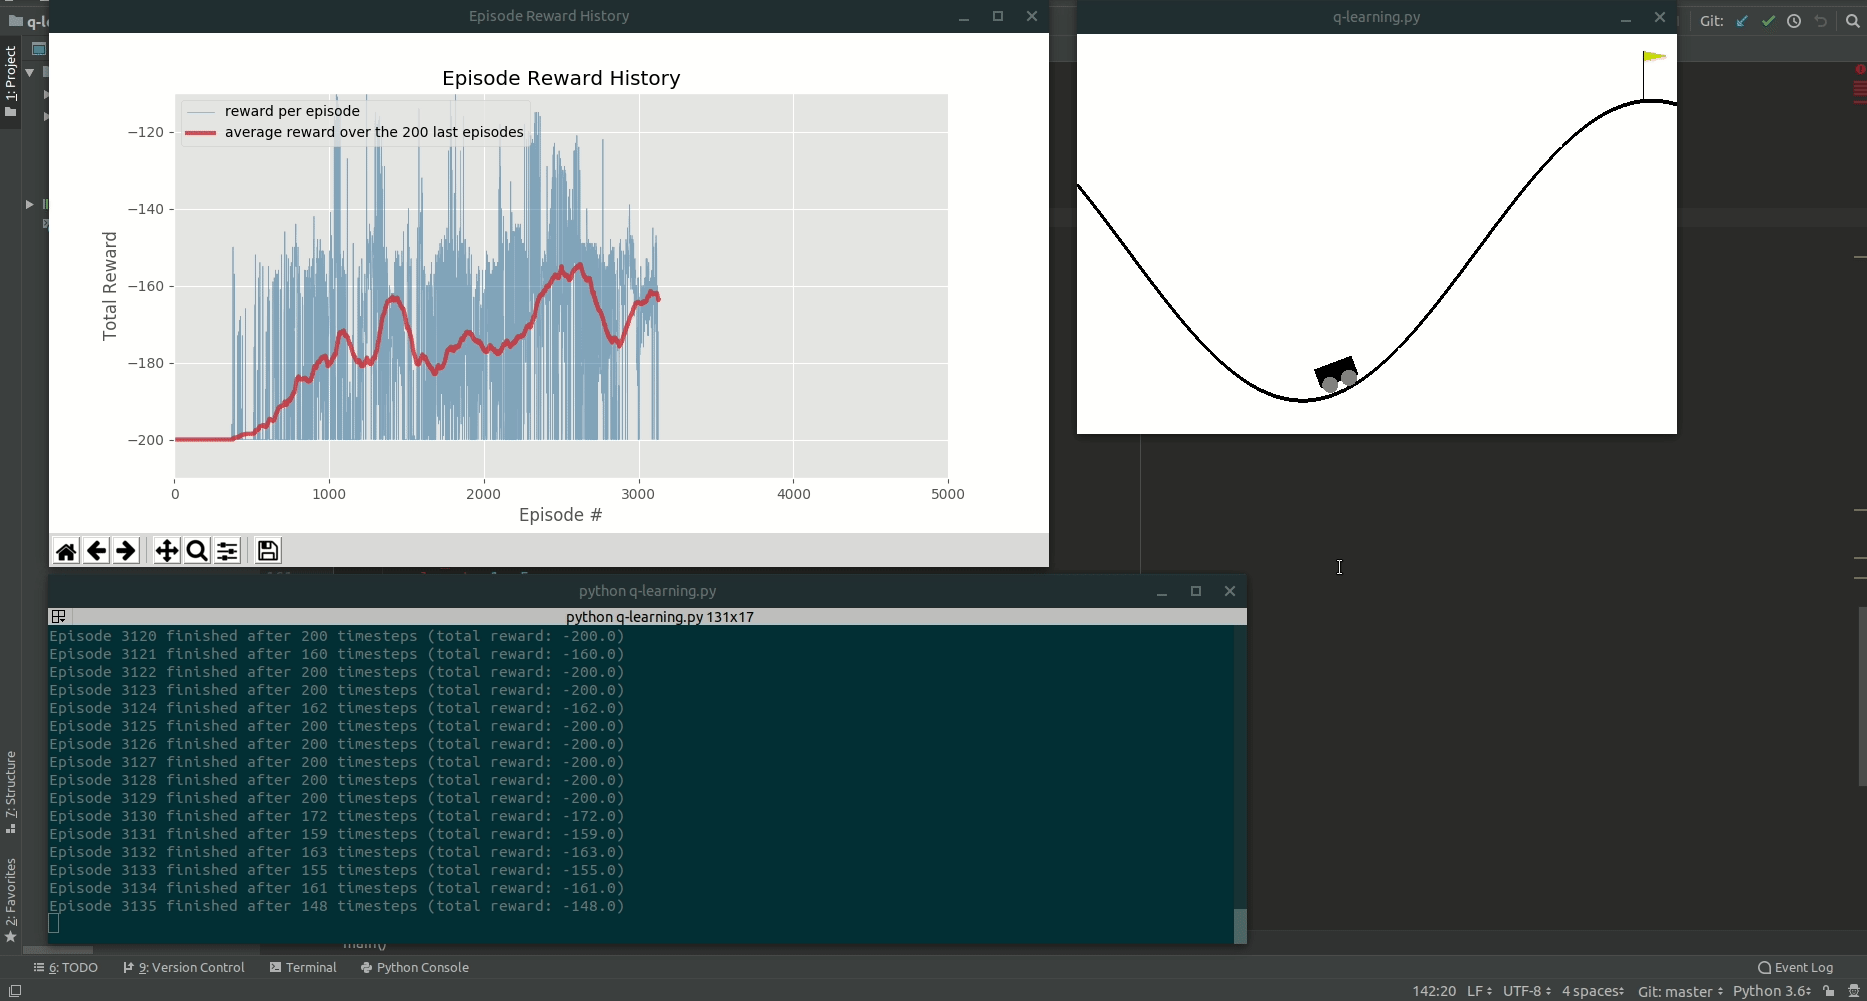Reset plot view with Home icon
This screenshot has width=1867, height=1001.
[66, 551]
